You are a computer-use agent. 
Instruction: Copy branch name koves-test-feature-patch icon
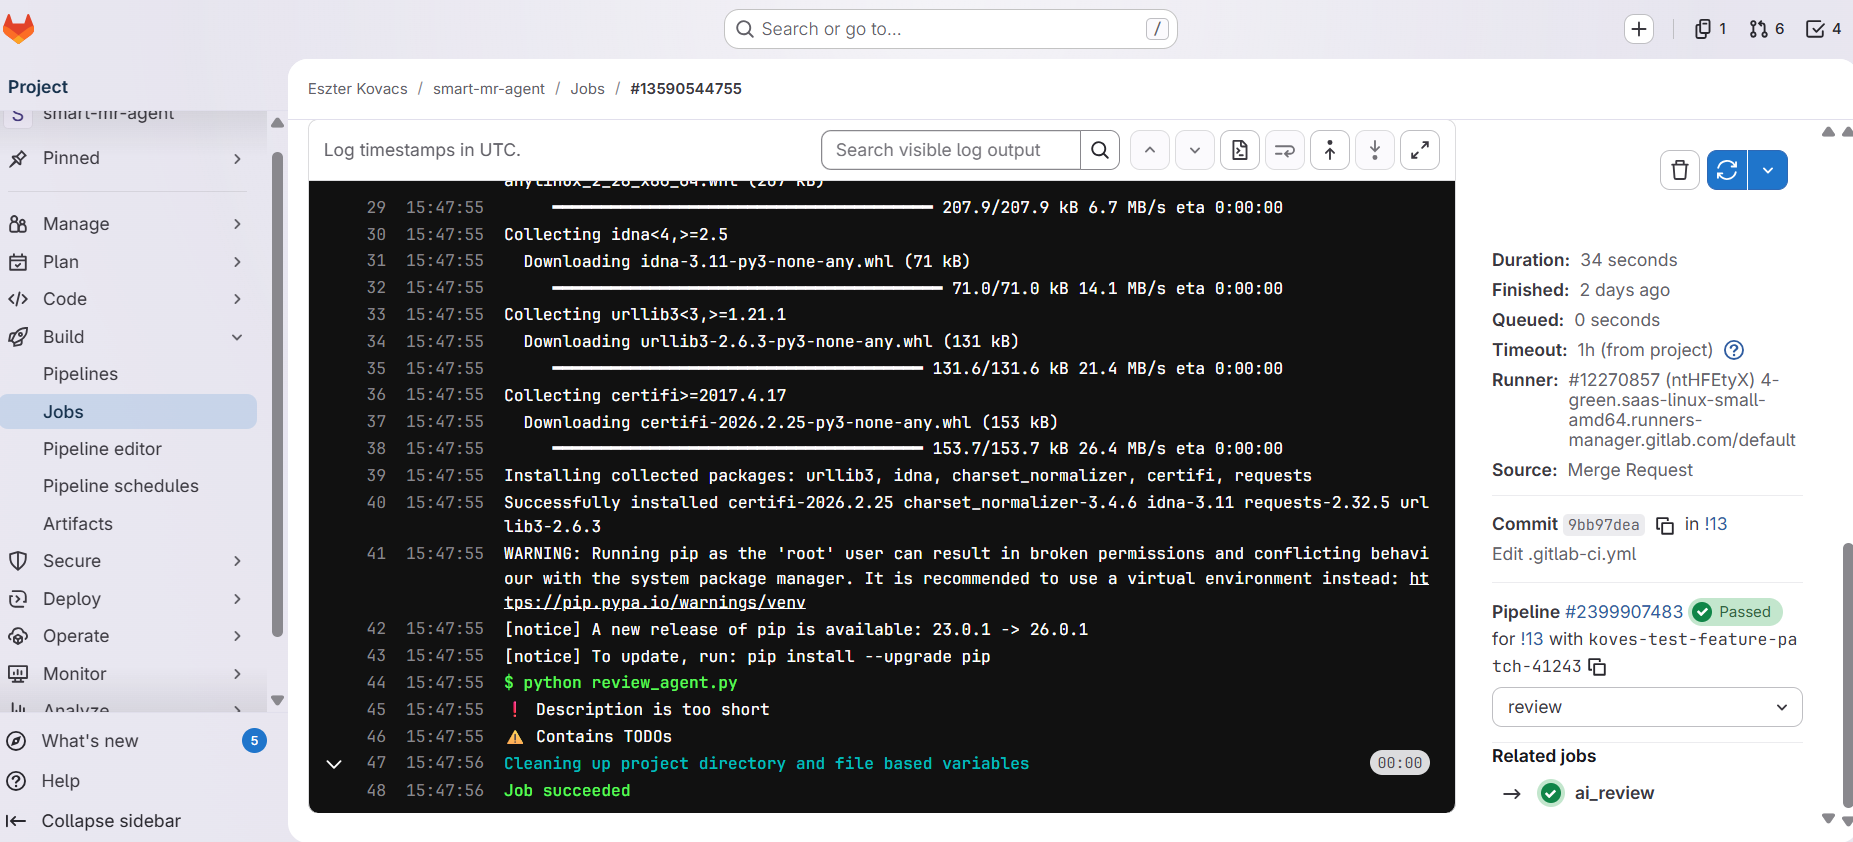click(1598, 667)
